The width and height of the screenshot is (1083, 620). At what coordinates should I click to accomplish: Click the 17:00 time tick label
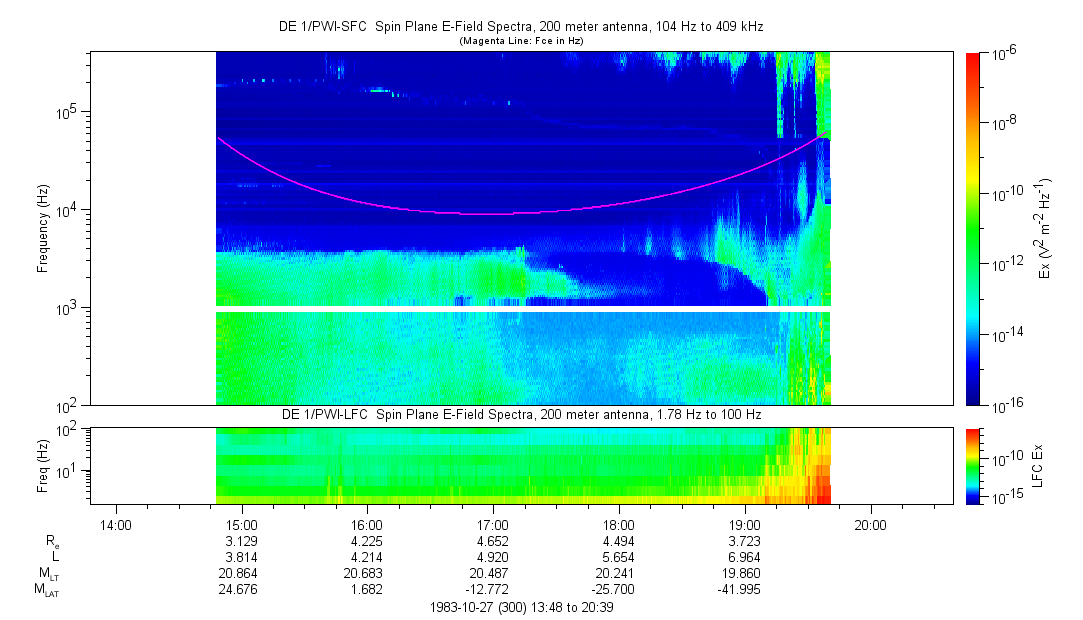tap(492, 525)
